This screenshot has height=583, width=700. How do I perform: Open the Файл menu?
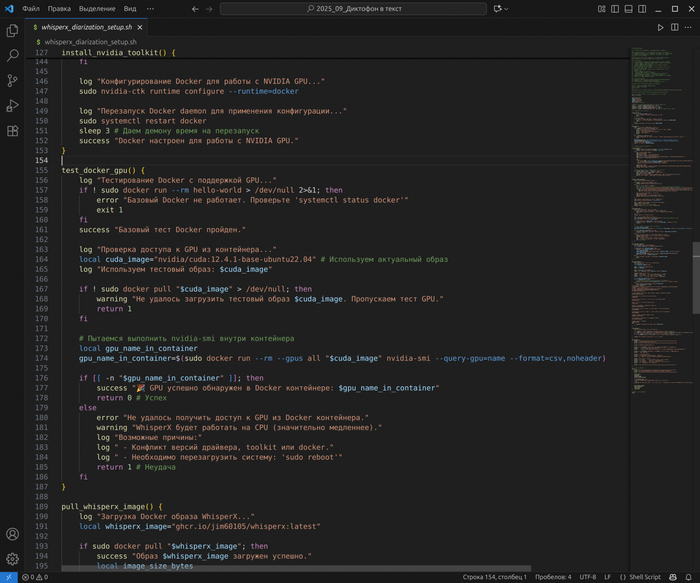(31, 9)
